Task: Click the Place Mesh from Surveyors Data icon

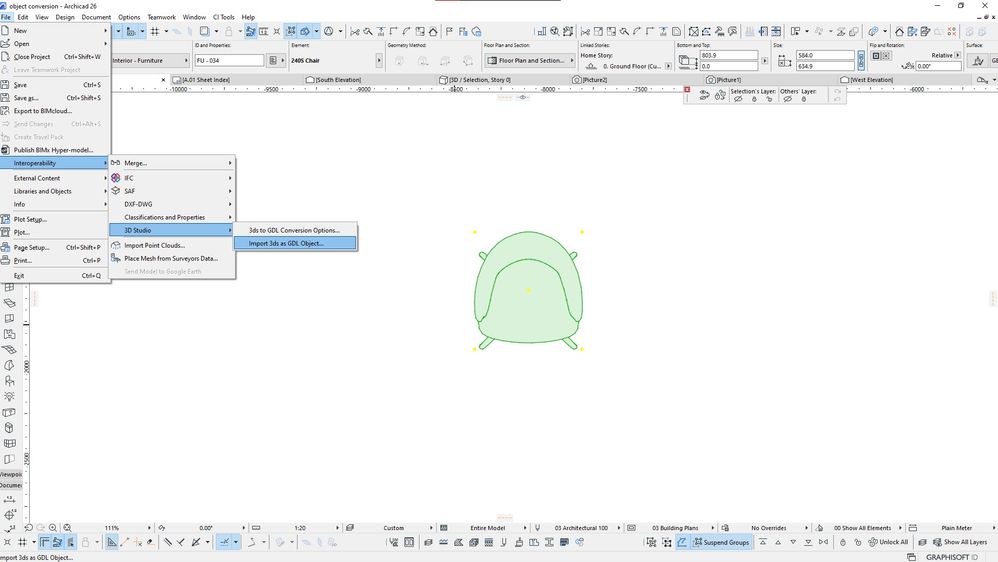Action: (x=116, y=258)
